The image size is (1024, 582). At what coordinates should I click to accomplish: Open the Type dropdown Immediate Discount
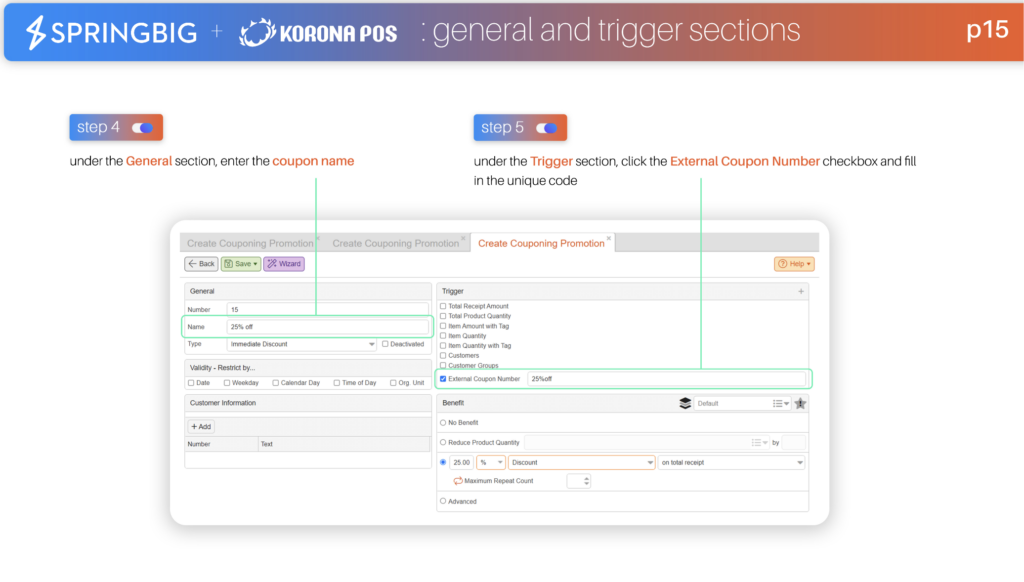(x=301, y=344)
